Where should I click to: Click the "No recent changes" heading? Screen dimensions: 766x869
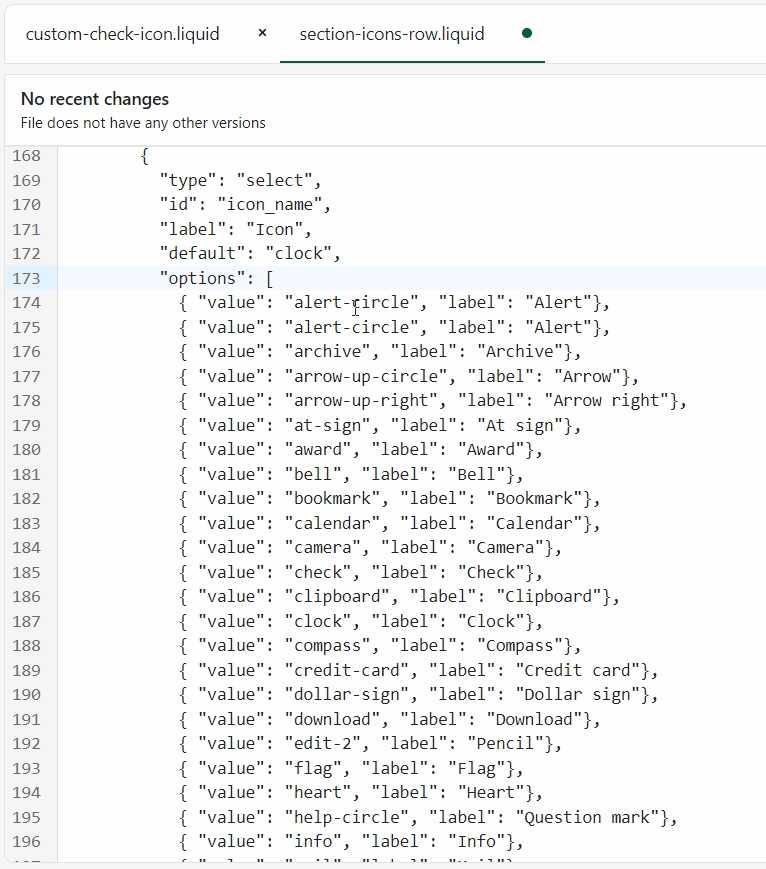(x=95, y=99)
